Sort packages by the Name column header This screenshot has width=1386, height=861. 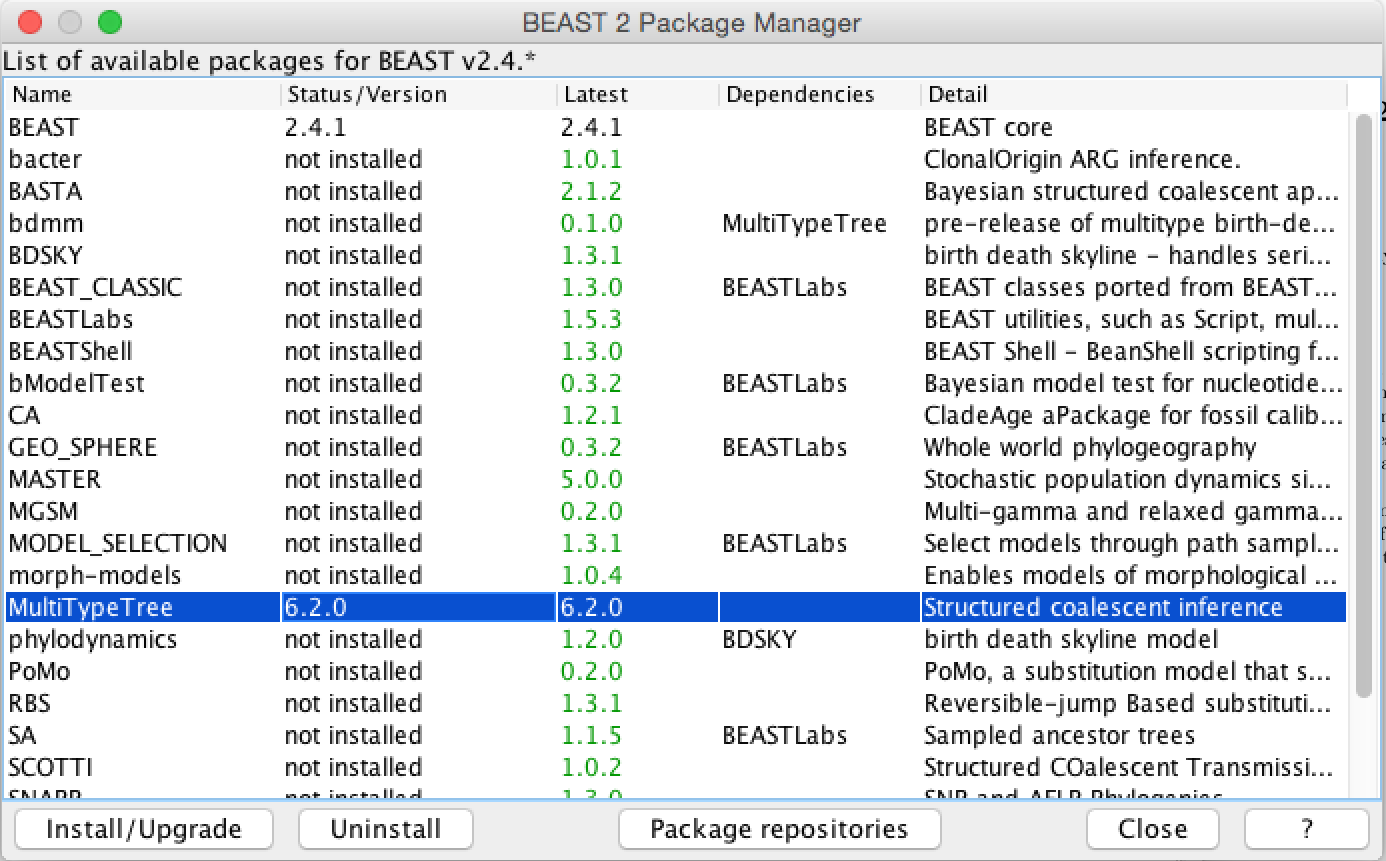[143, 95]
